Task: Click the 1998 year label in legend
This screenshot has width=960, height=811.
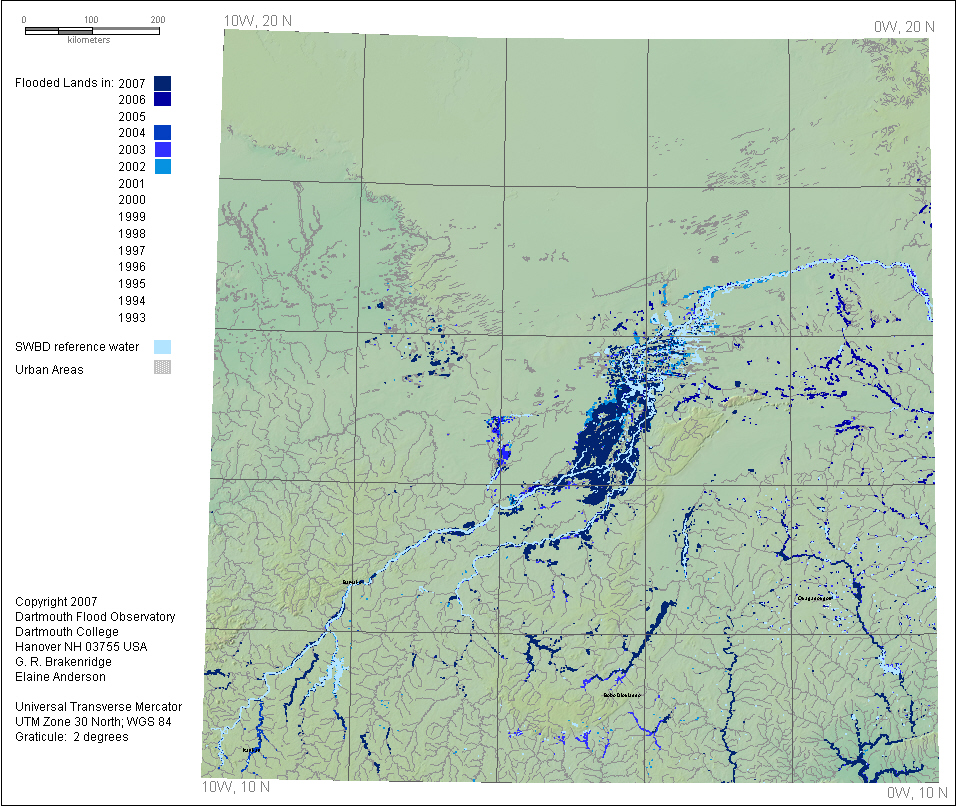Action: [132, 234]
